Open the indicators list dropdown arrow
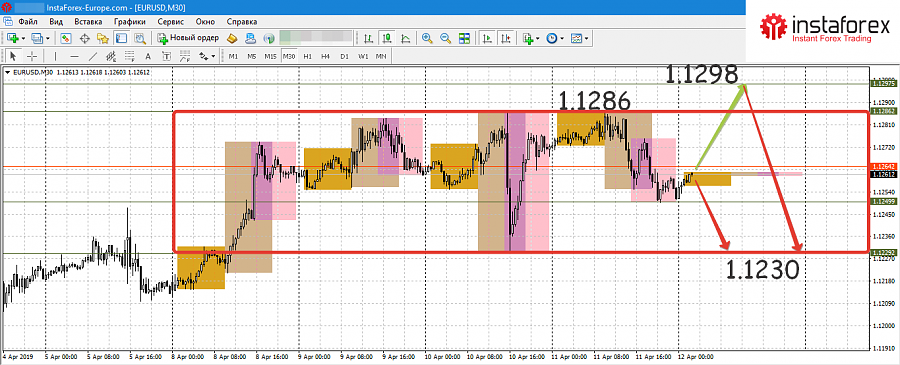This screenshot has width=900, height=365. 538,38
